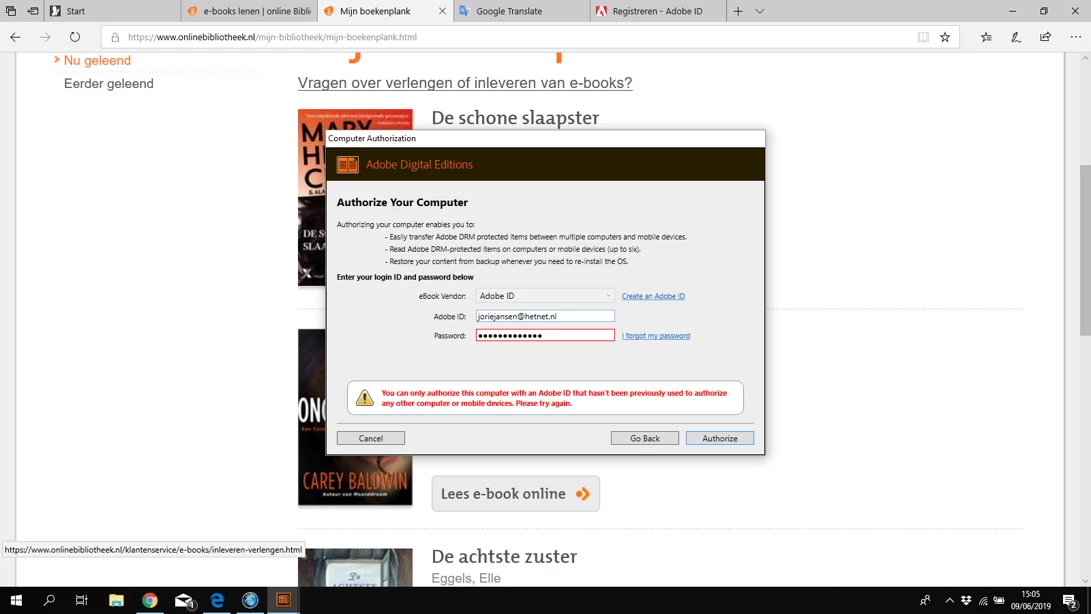Viewport: 1091px width, 614px height.
Task: Click the Add notes pen icon
Action: 1016,37
